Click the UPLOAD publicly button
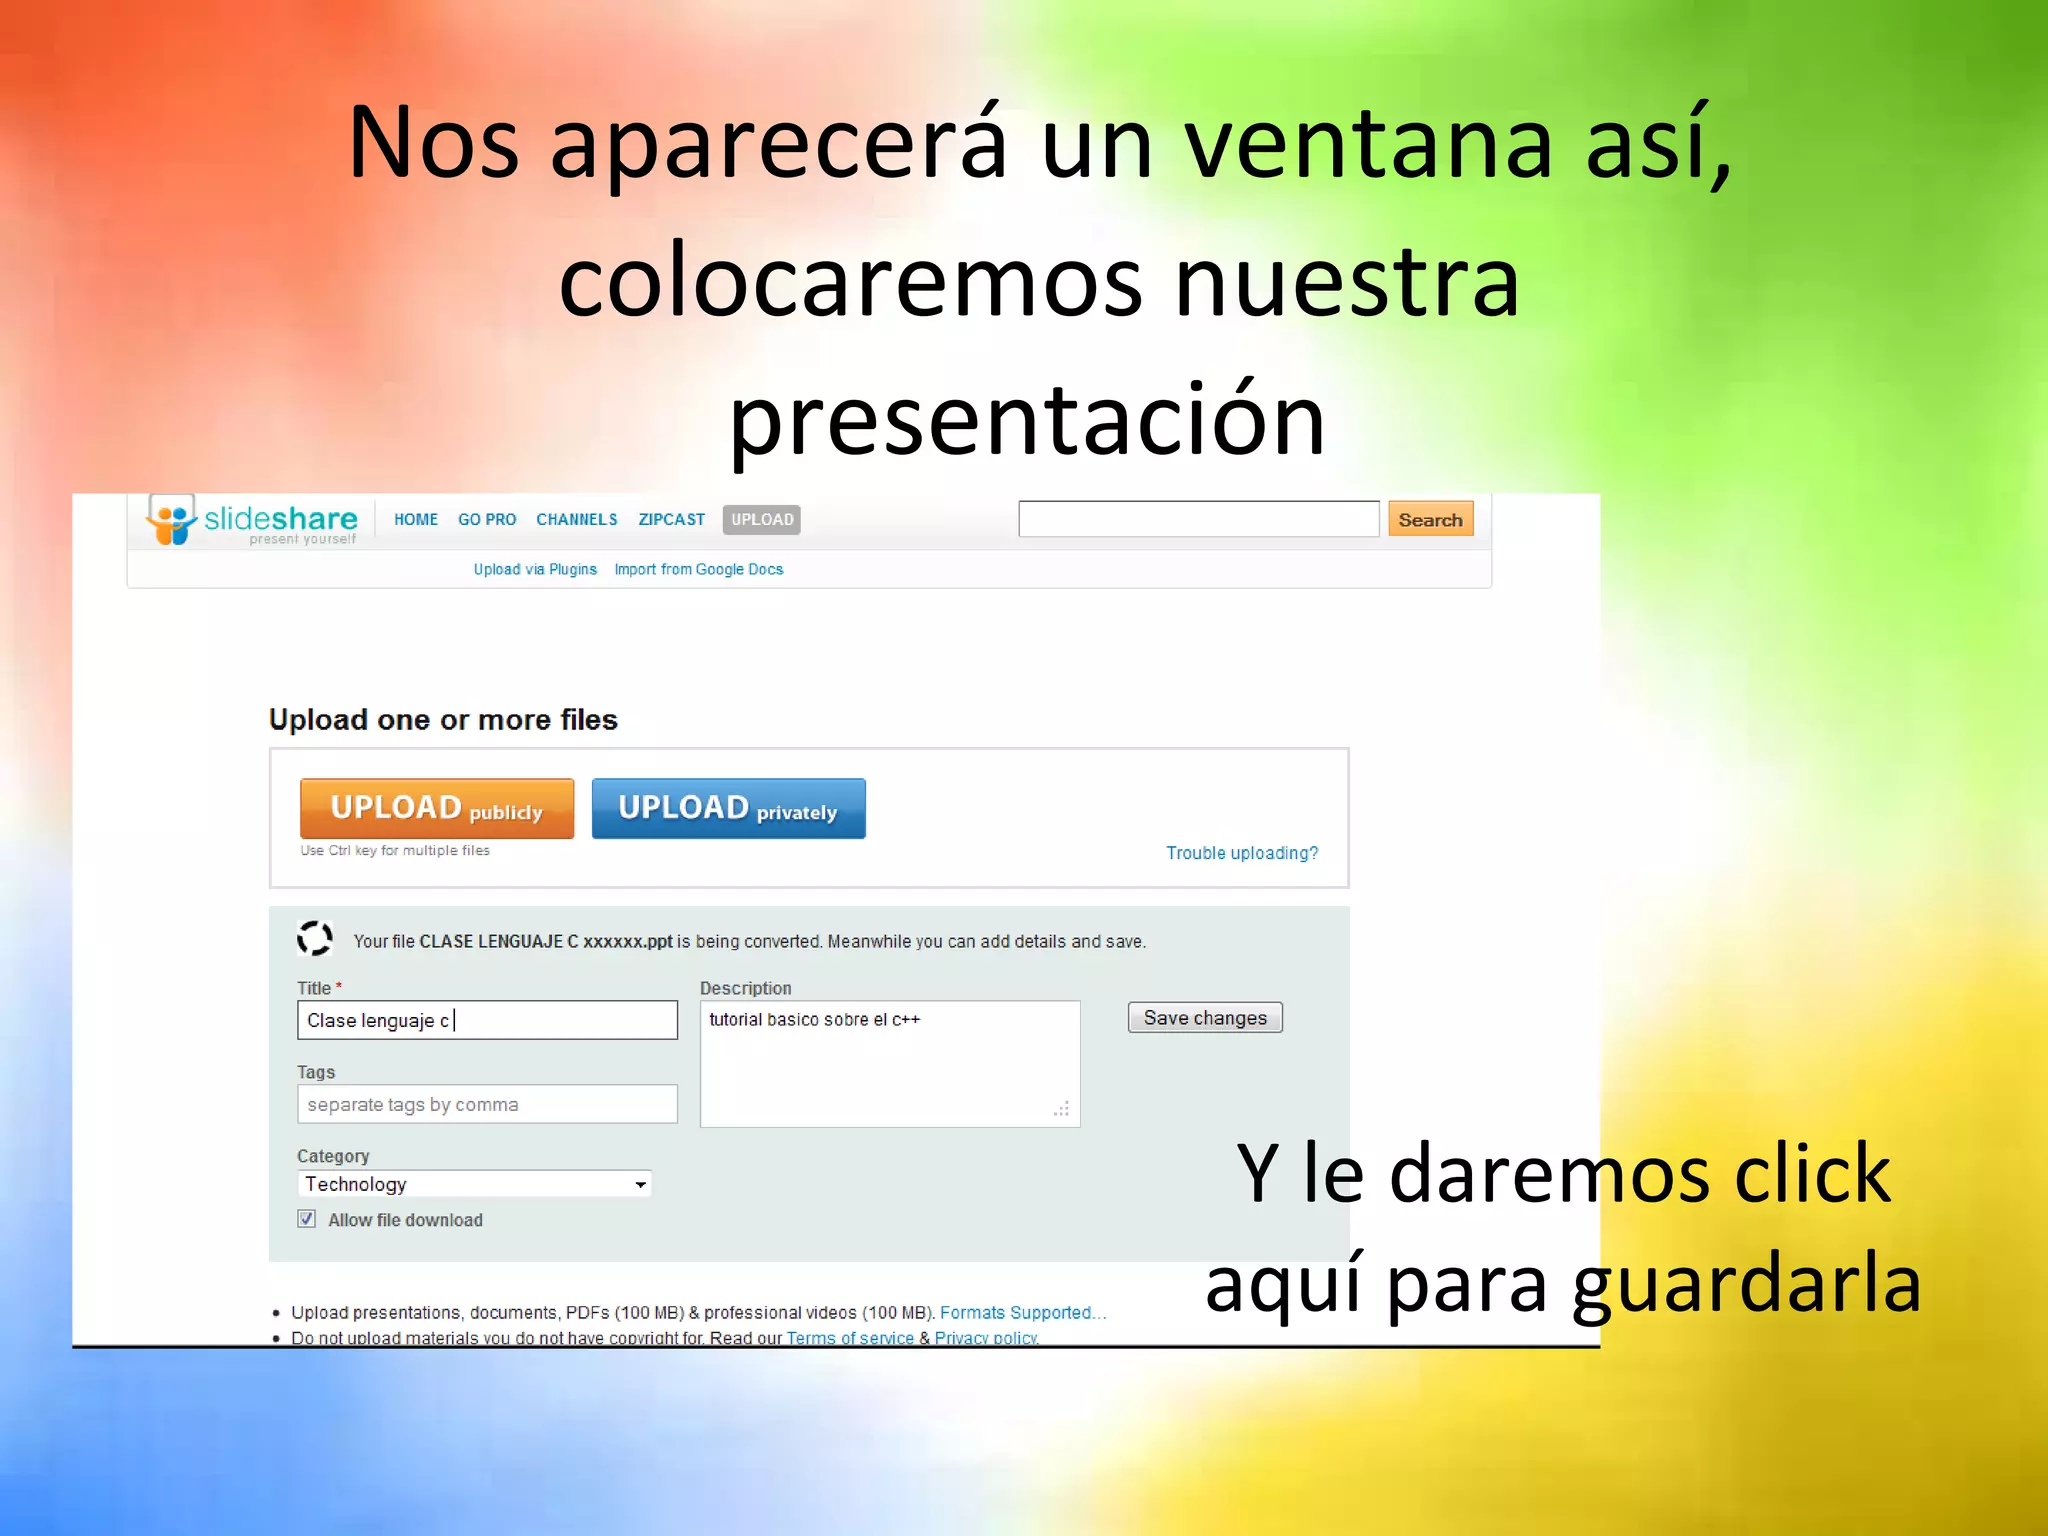The width and height of the screenshot is (2048, 1536). pyautogui.click(x=437, y=808)
